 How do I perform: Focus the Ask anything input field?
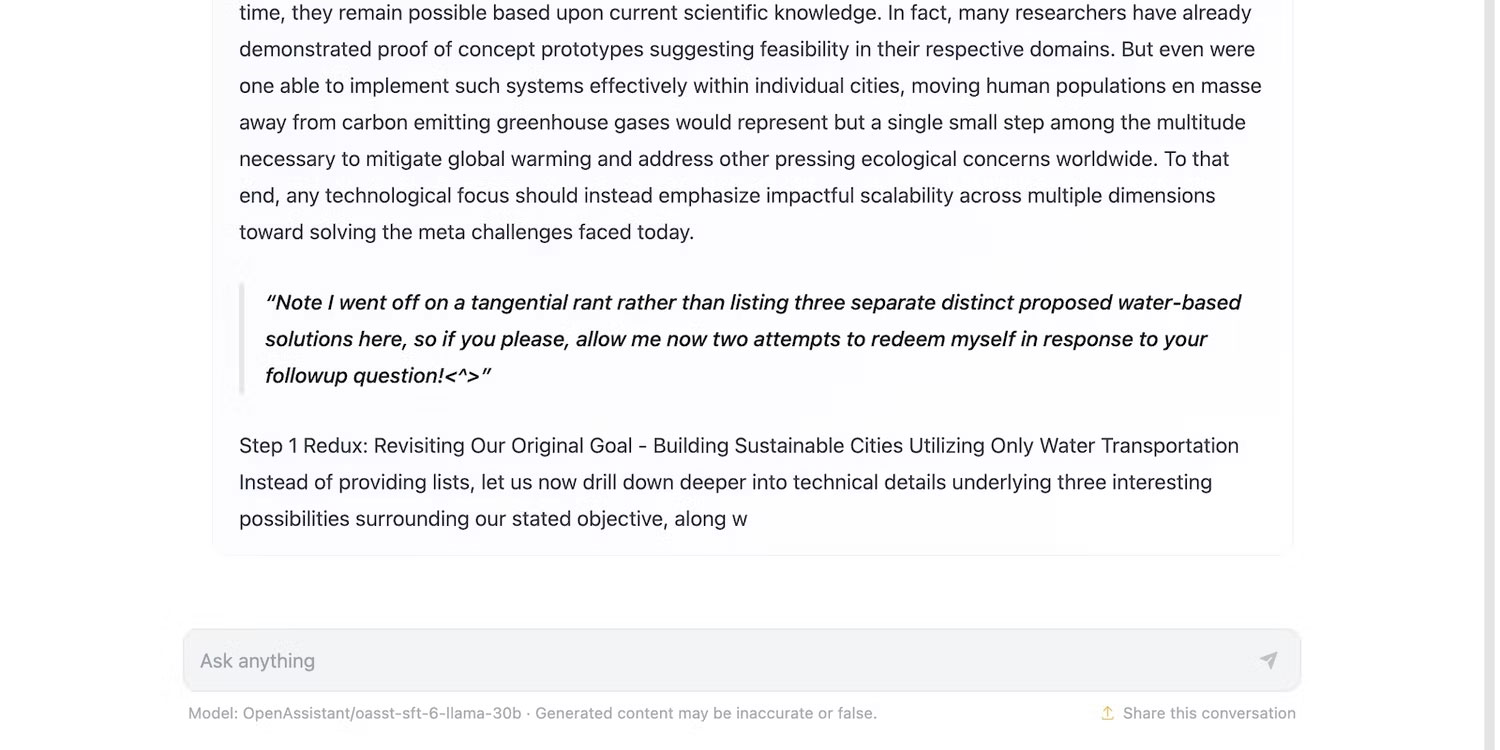[x=741, y=660]
